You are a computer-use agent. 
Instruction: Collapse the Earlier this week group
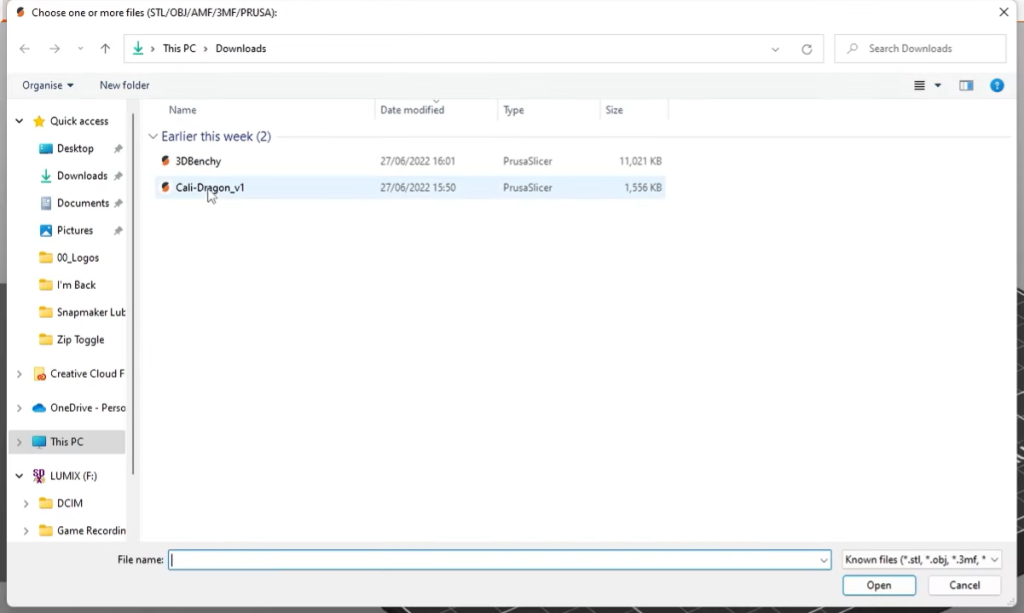coord(153,137)
